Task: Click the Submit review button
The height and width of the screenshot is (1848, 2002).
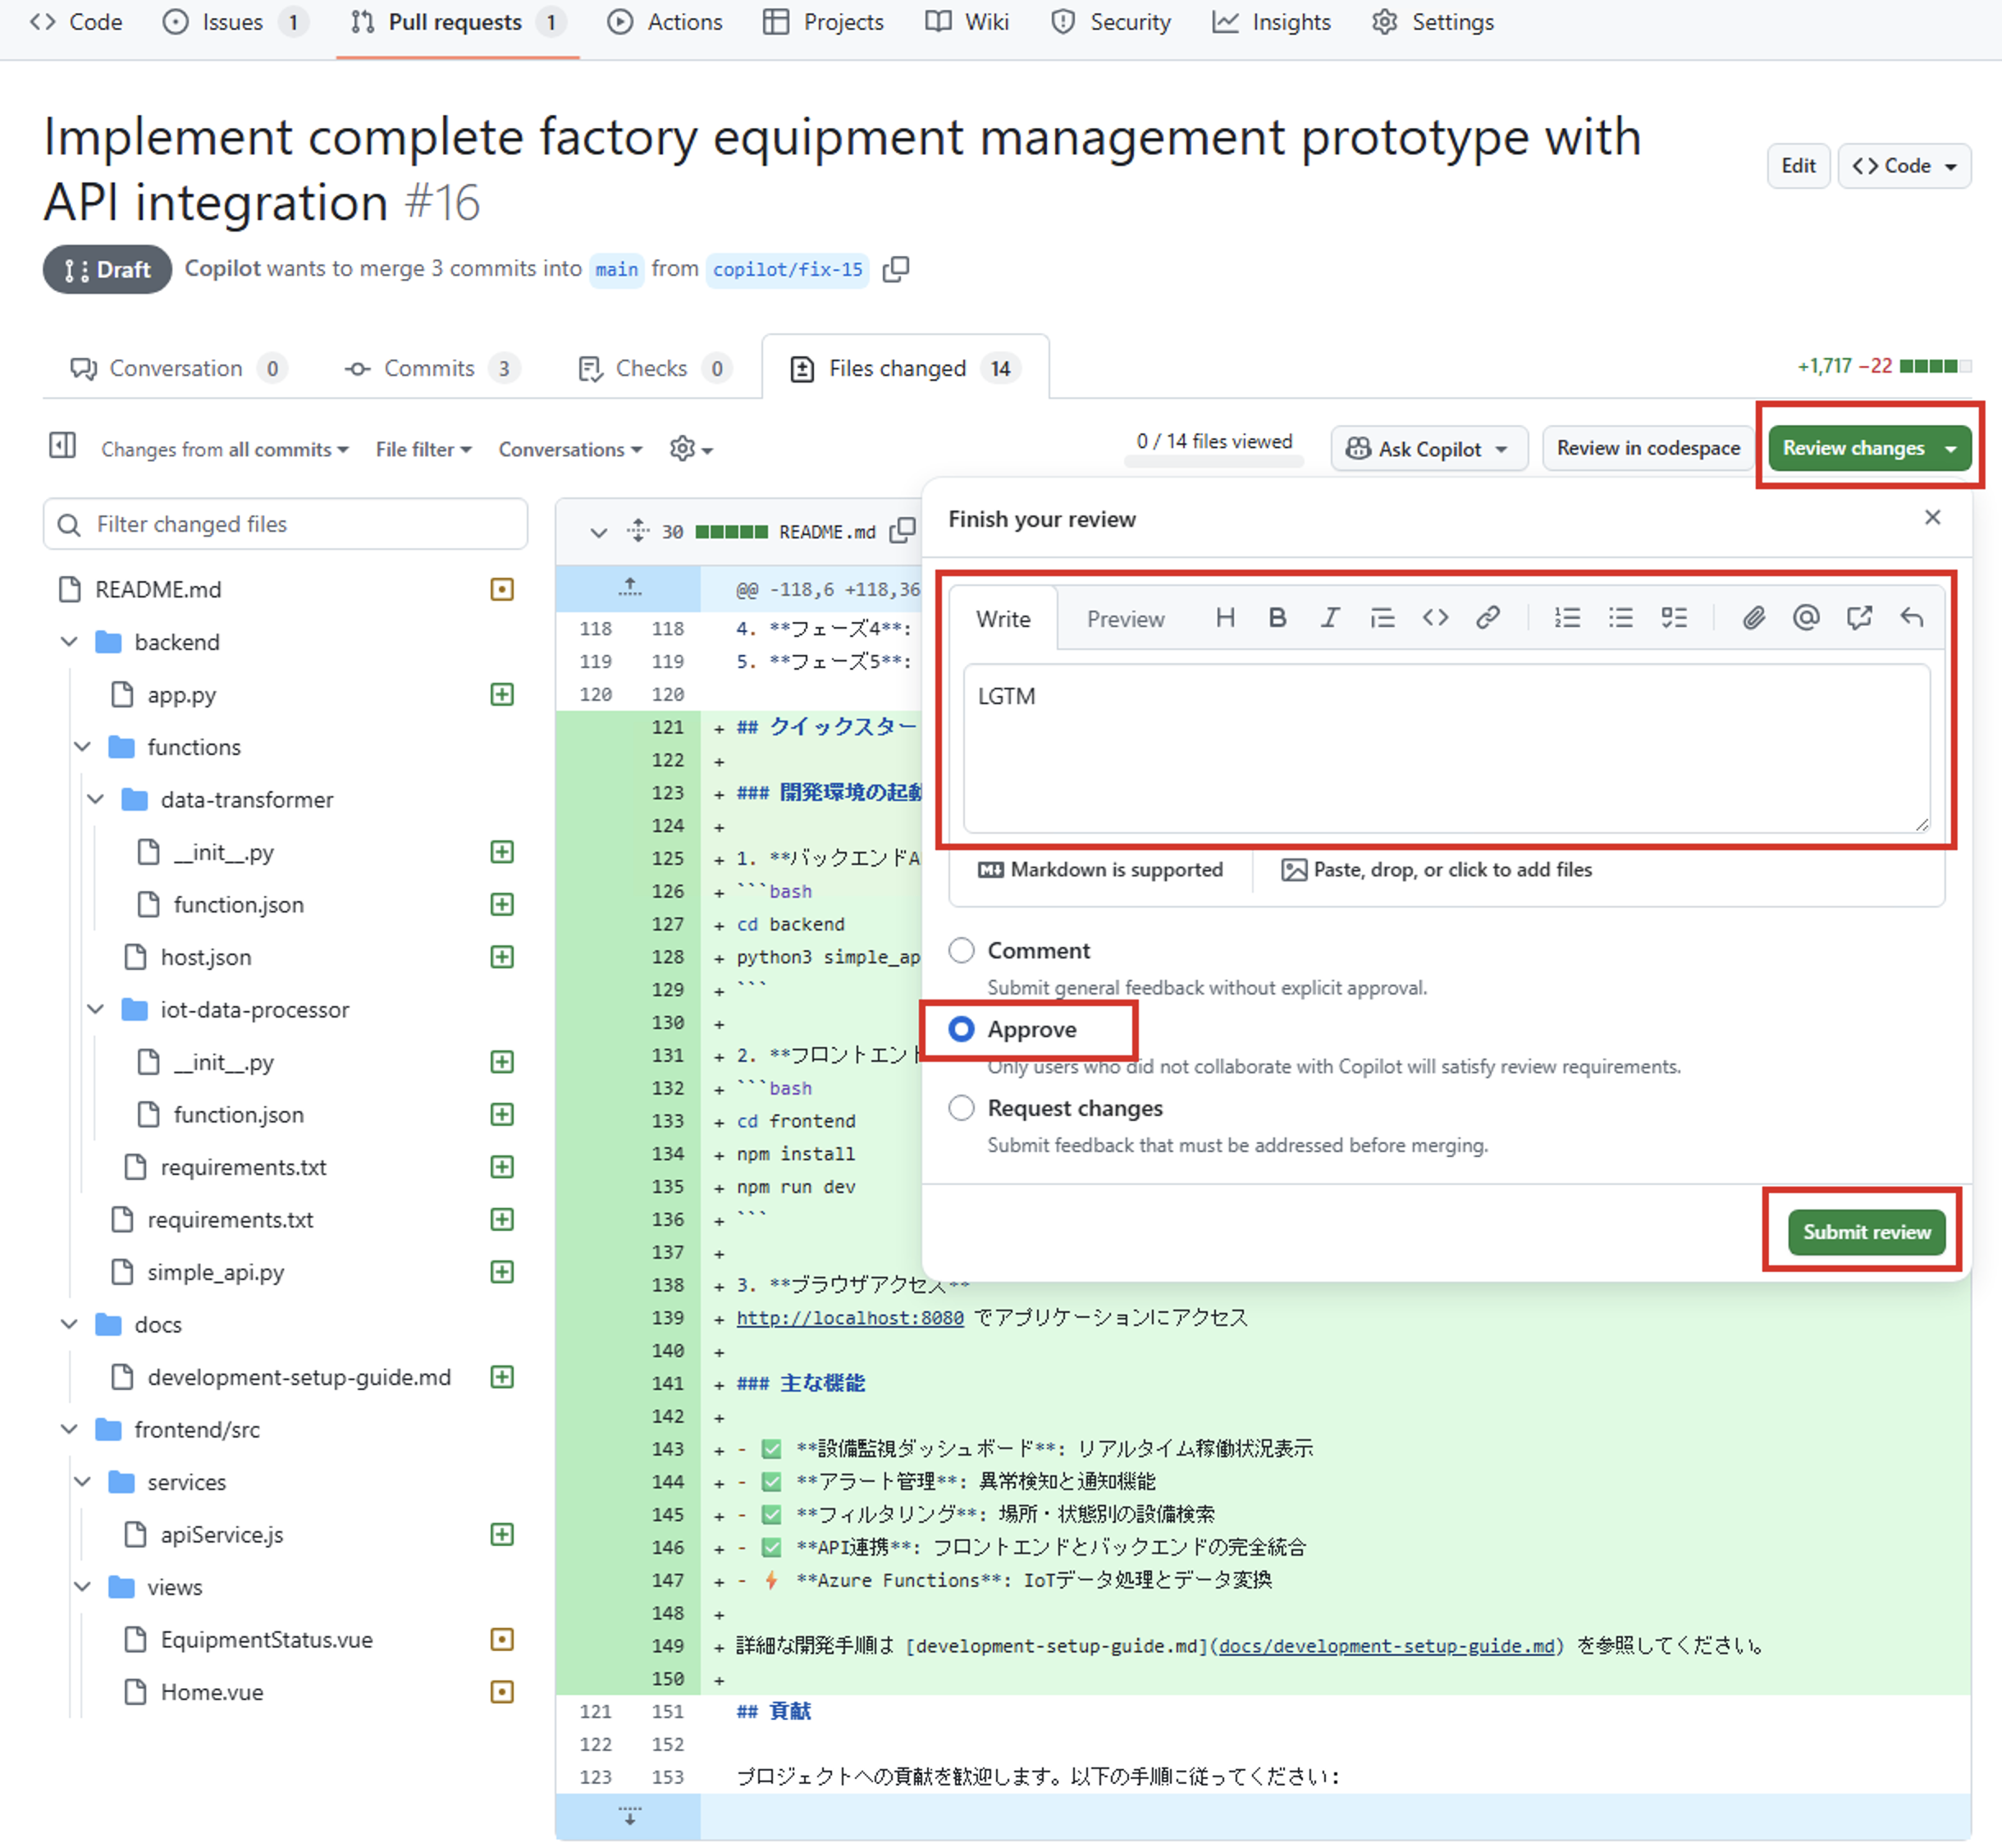Action: (x=1866, y=1232)
